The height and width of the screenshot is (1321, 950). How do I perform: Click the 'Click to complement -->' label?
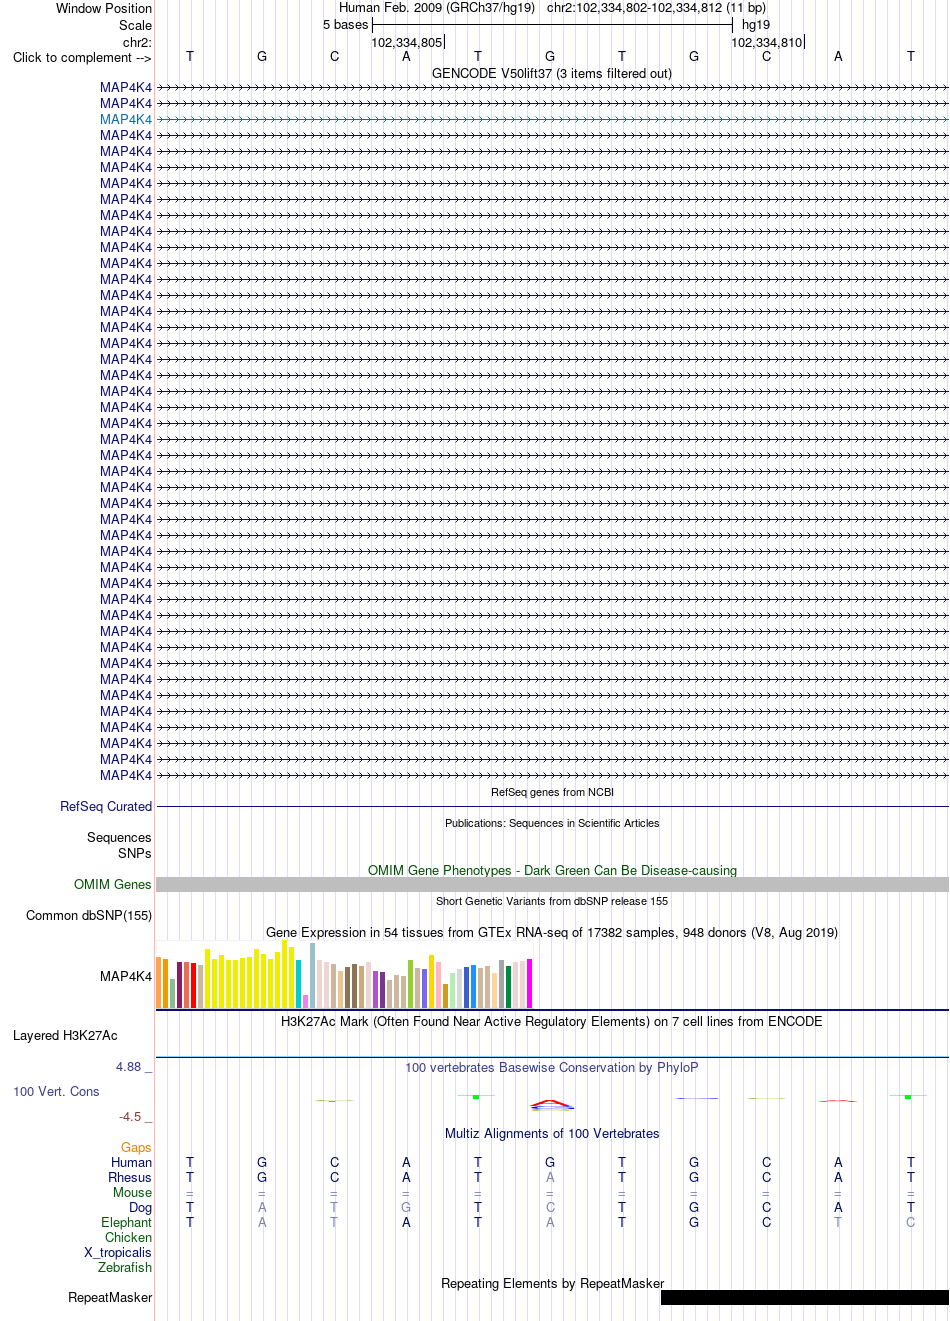pos(82,57)
